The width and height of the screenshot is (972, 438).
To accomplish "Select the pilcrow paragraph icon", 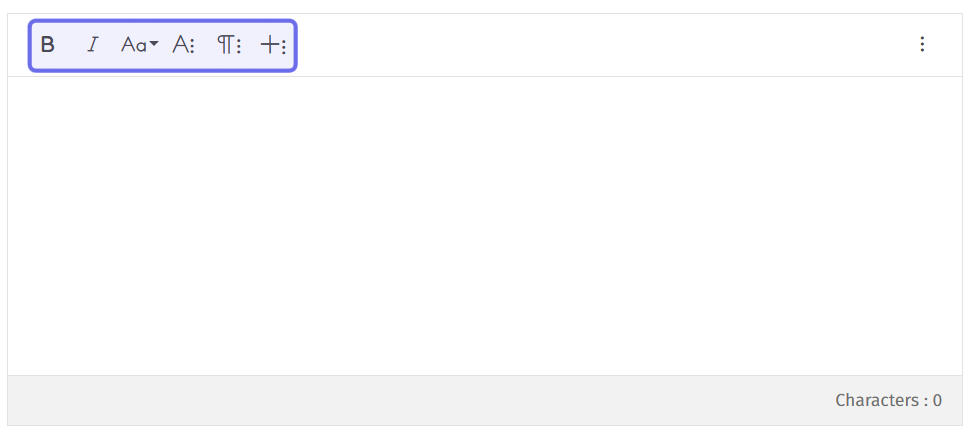I will point(229,45).
